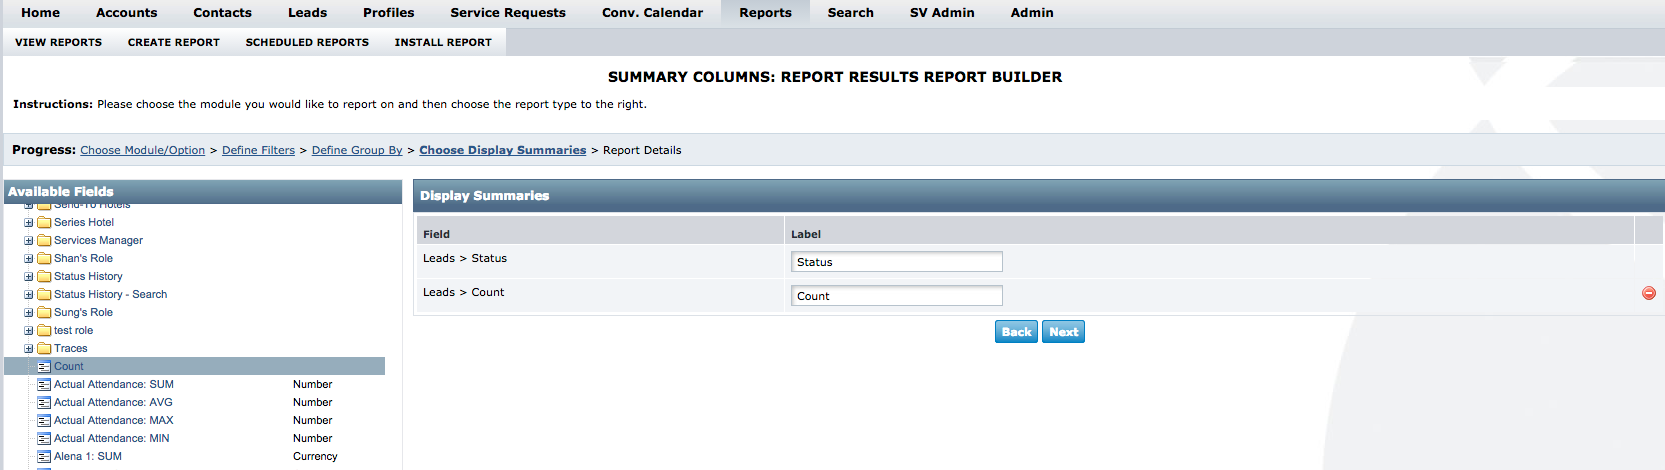Click the test role folder icon
This screenshot has width=1665, height=470.
coord(44,330)
